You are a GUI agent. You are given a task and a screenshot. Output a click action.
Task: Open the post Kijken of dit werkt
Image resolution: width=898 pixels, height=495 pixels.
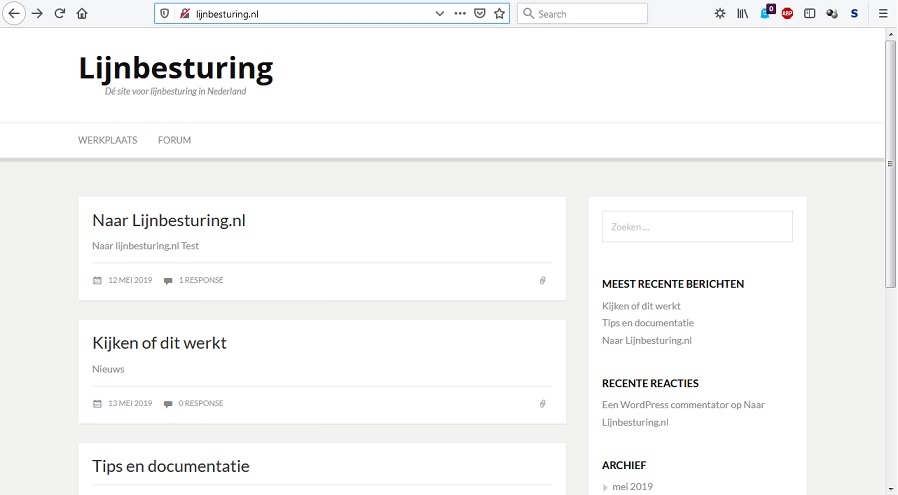point(159,343)
